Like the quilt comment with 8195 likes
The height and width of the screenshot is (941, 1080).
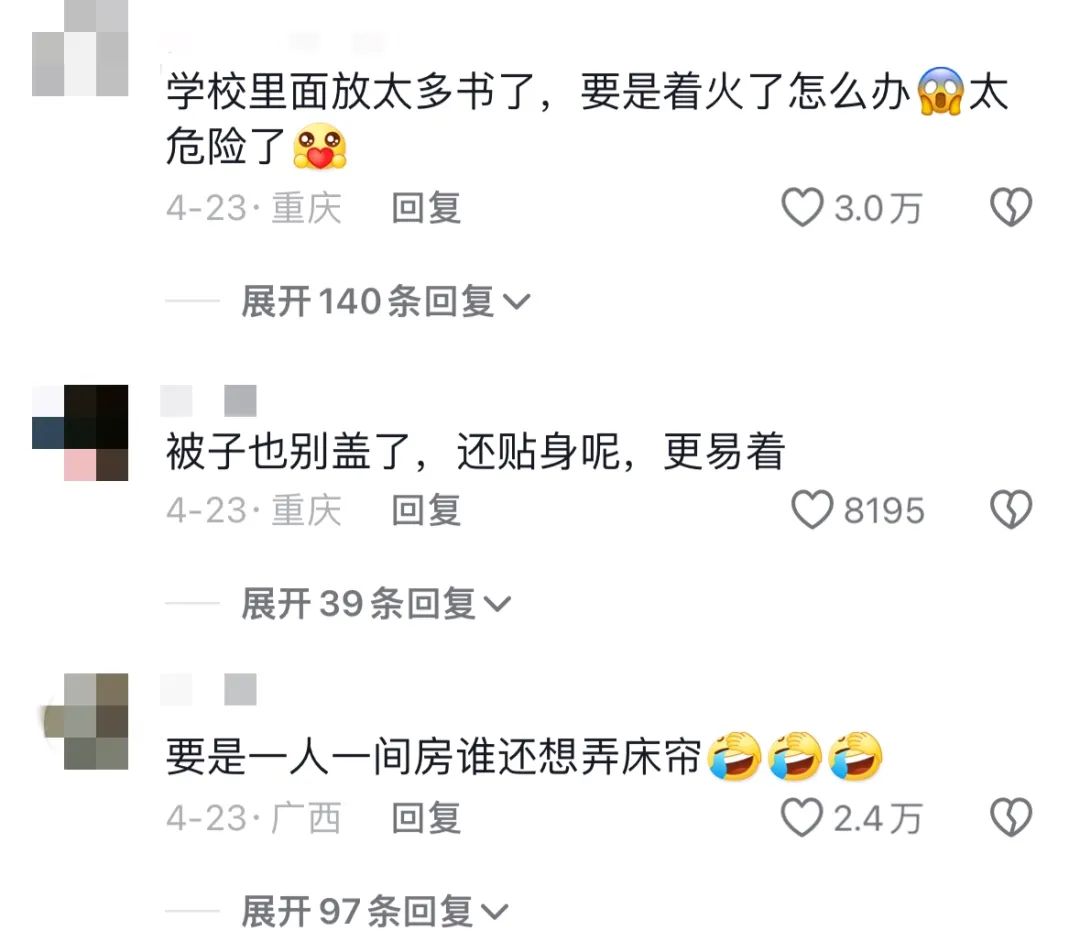(812, 510)
